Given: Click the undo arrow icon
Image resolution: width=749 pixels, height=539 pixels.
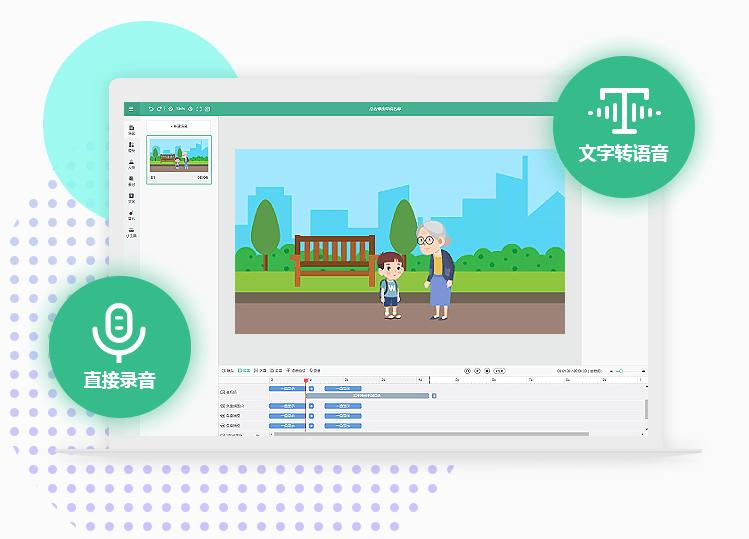Looking at the screenshot, I should [x=151, y=108].
